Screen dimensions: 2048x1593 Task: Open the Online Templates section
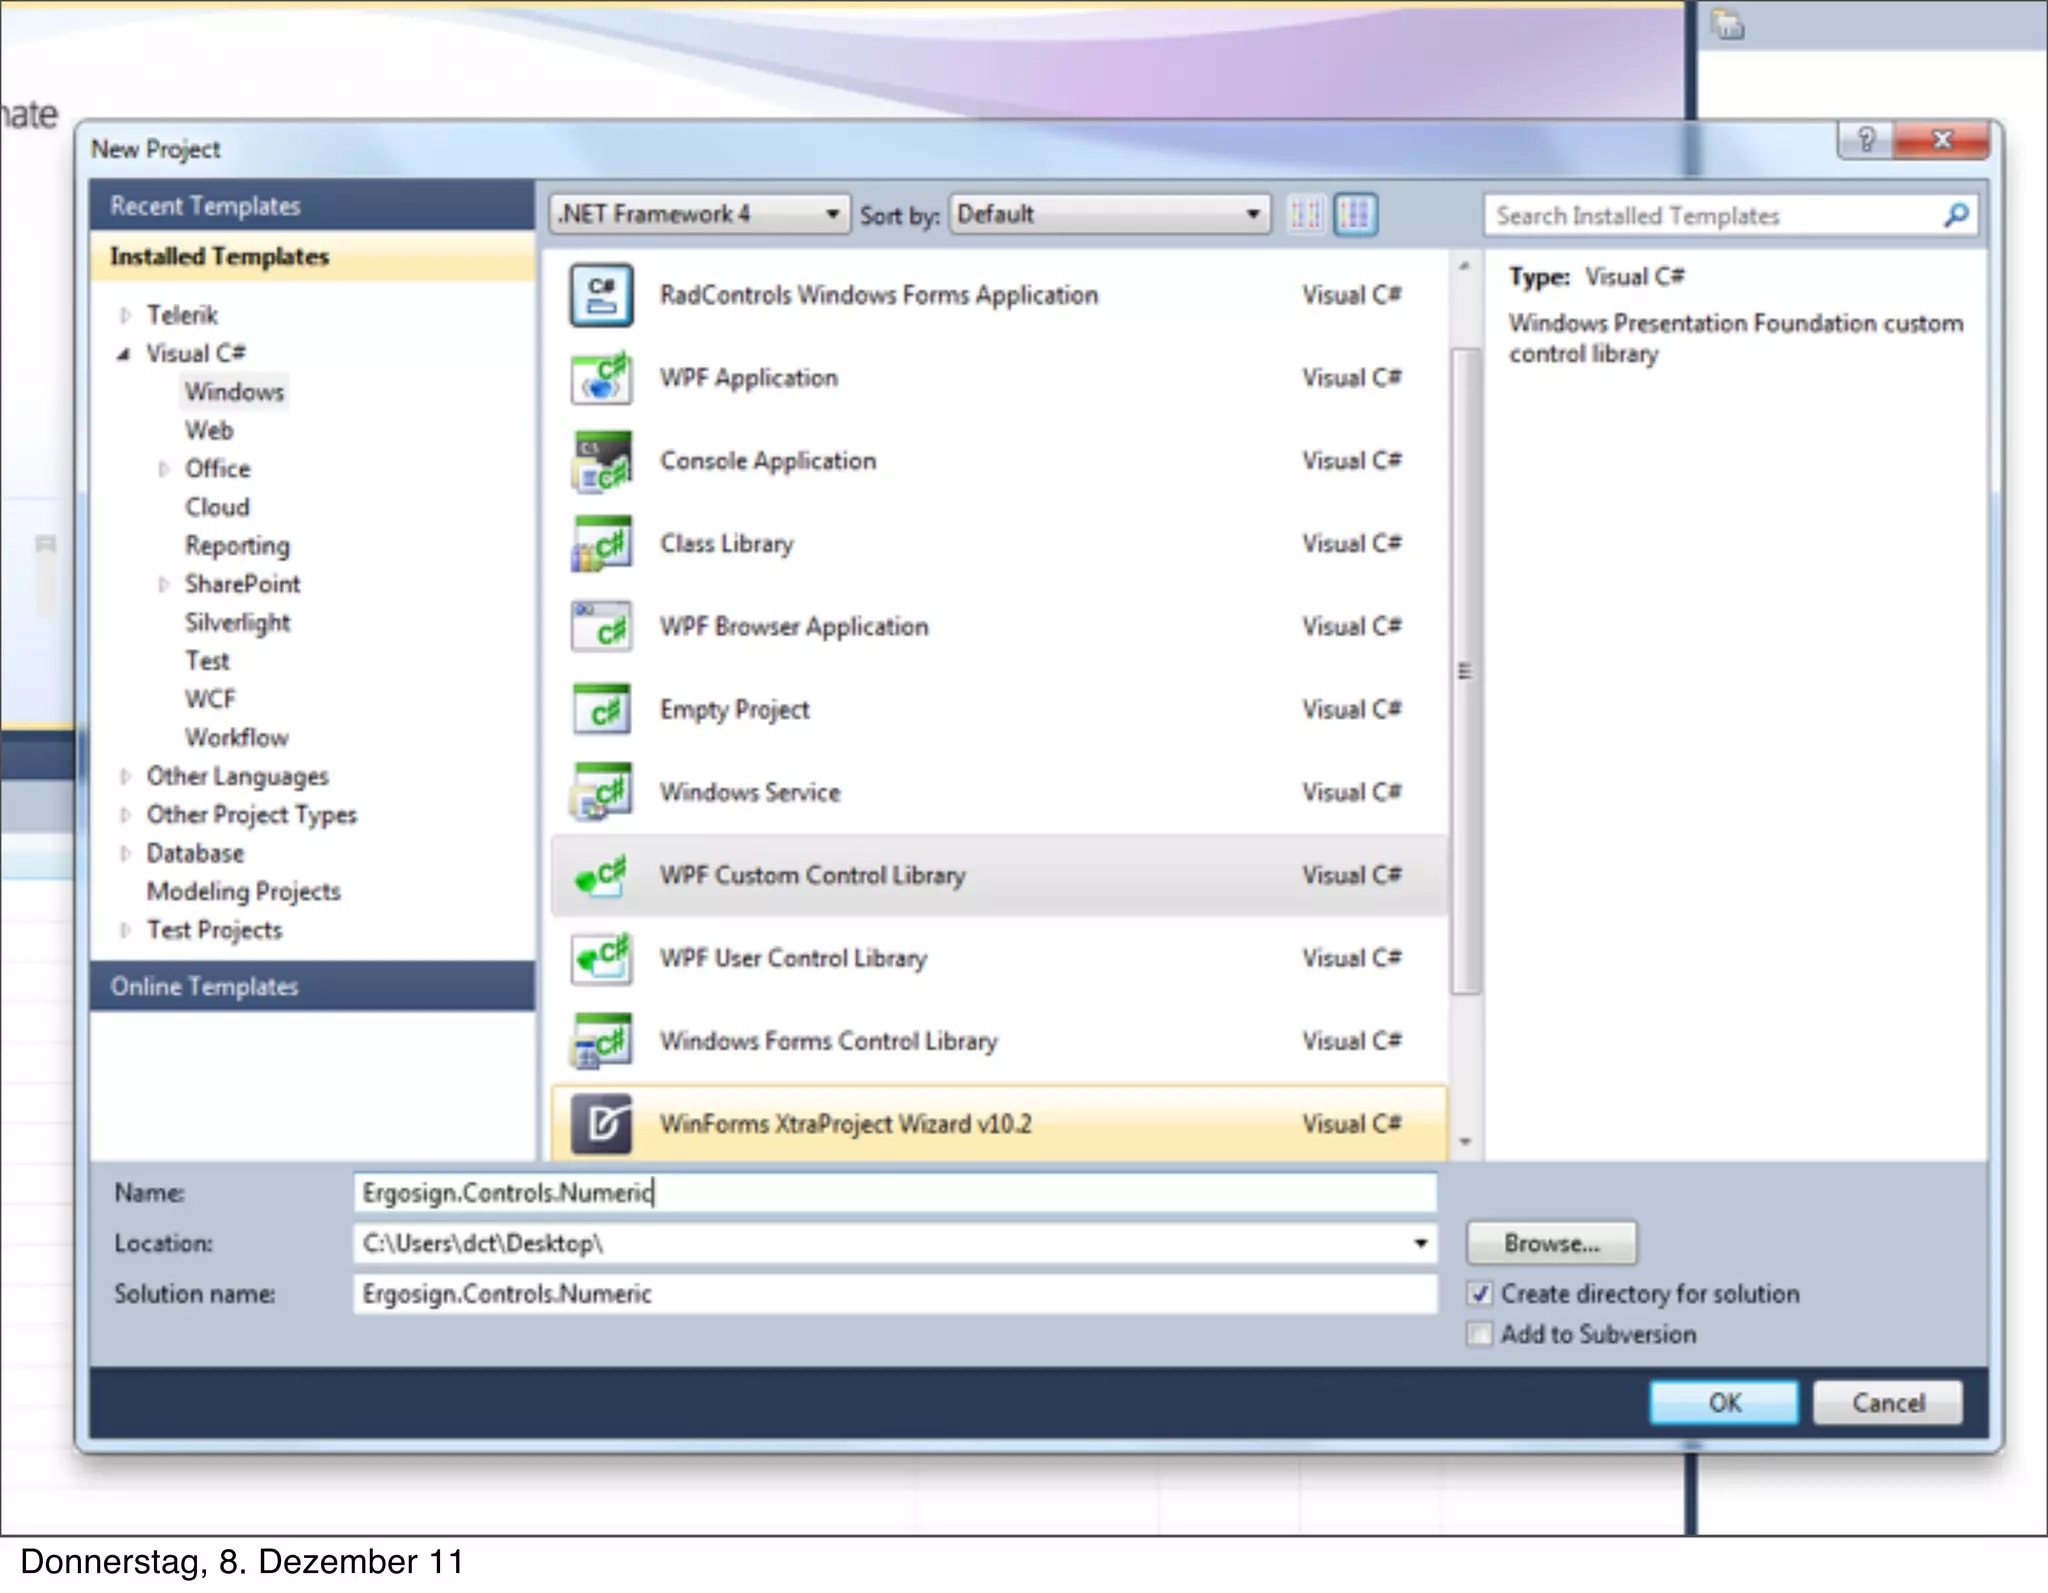(x=205, y=987)
